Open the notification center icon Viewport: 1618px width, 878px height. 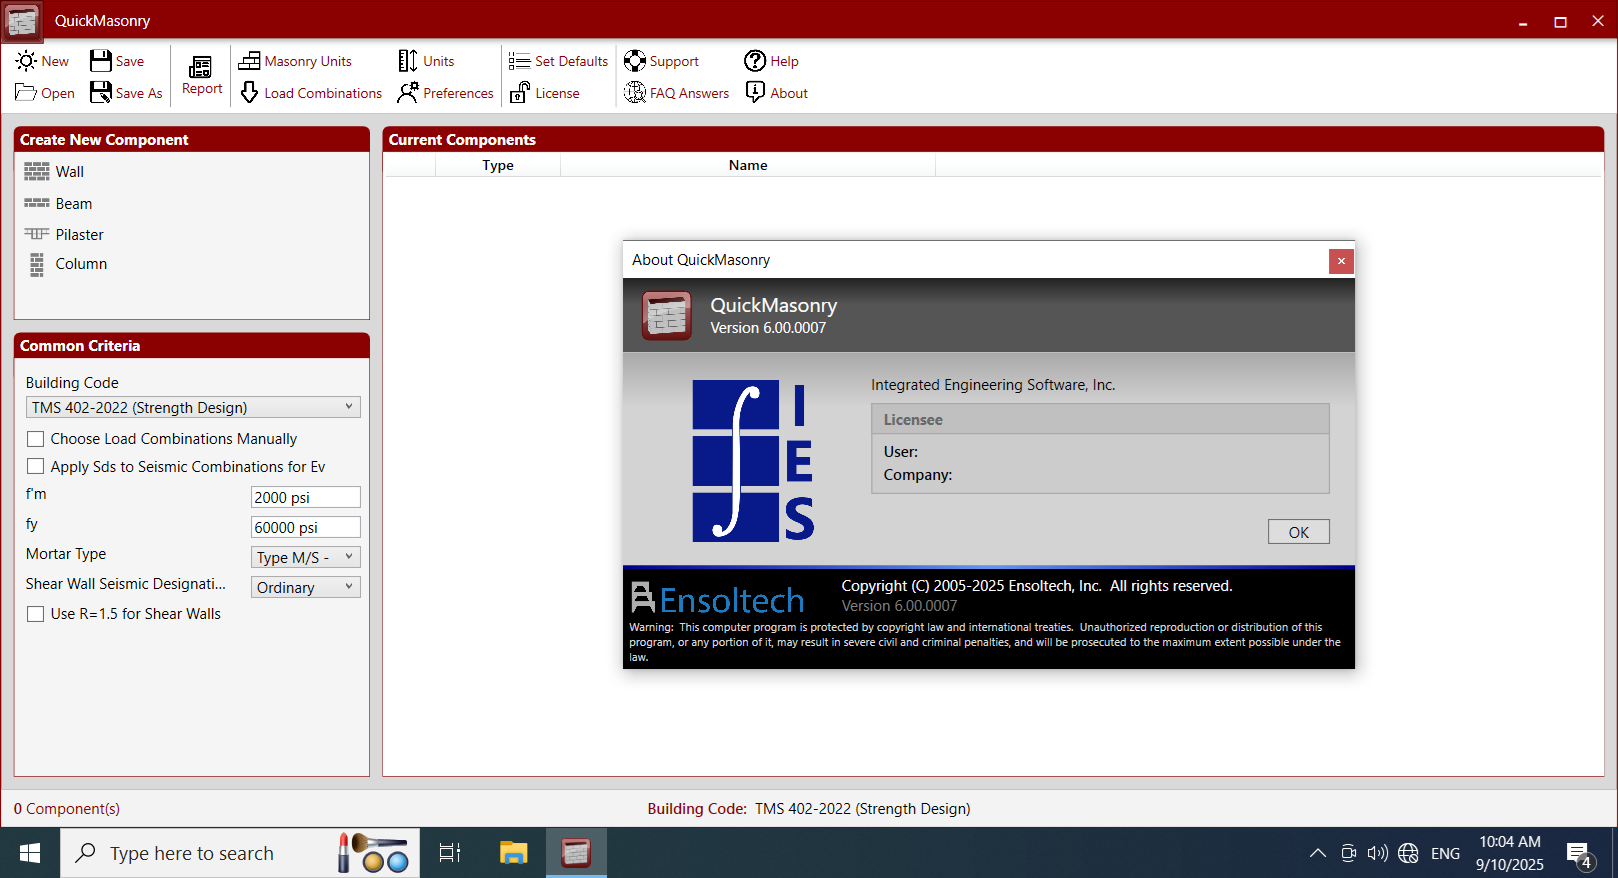tap(1579, 854)
